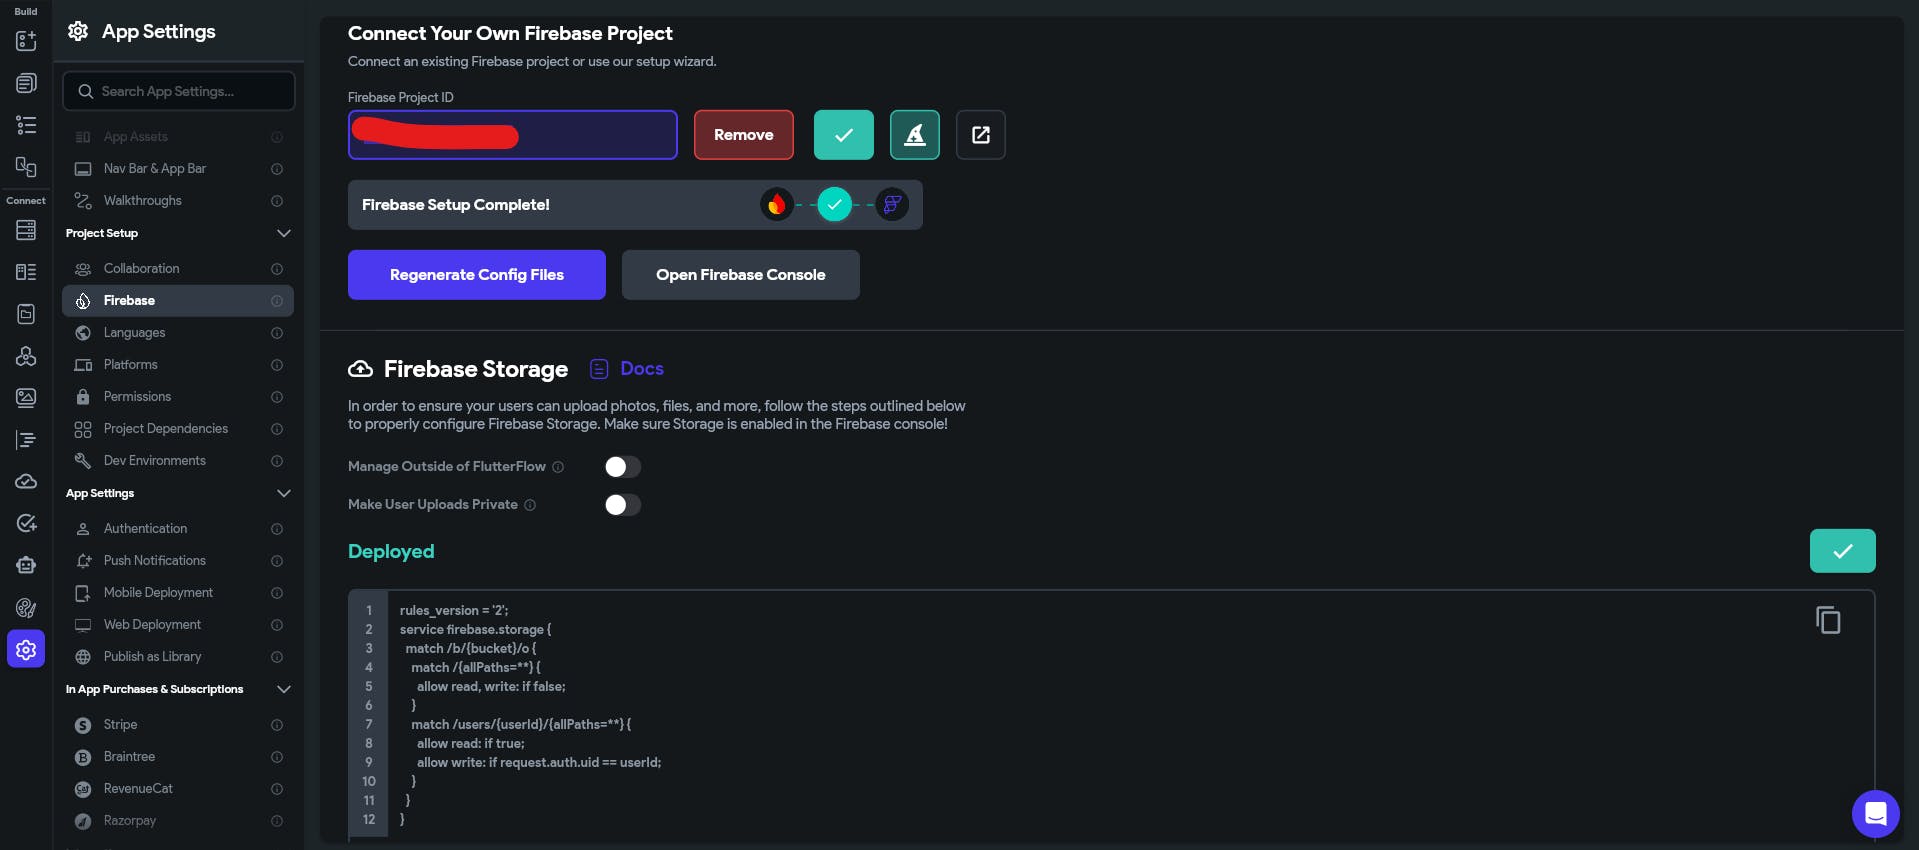Click the 'rules_version' line in the rules editor
Viewport: 1919px width, 850px height.
pos(454,611)
